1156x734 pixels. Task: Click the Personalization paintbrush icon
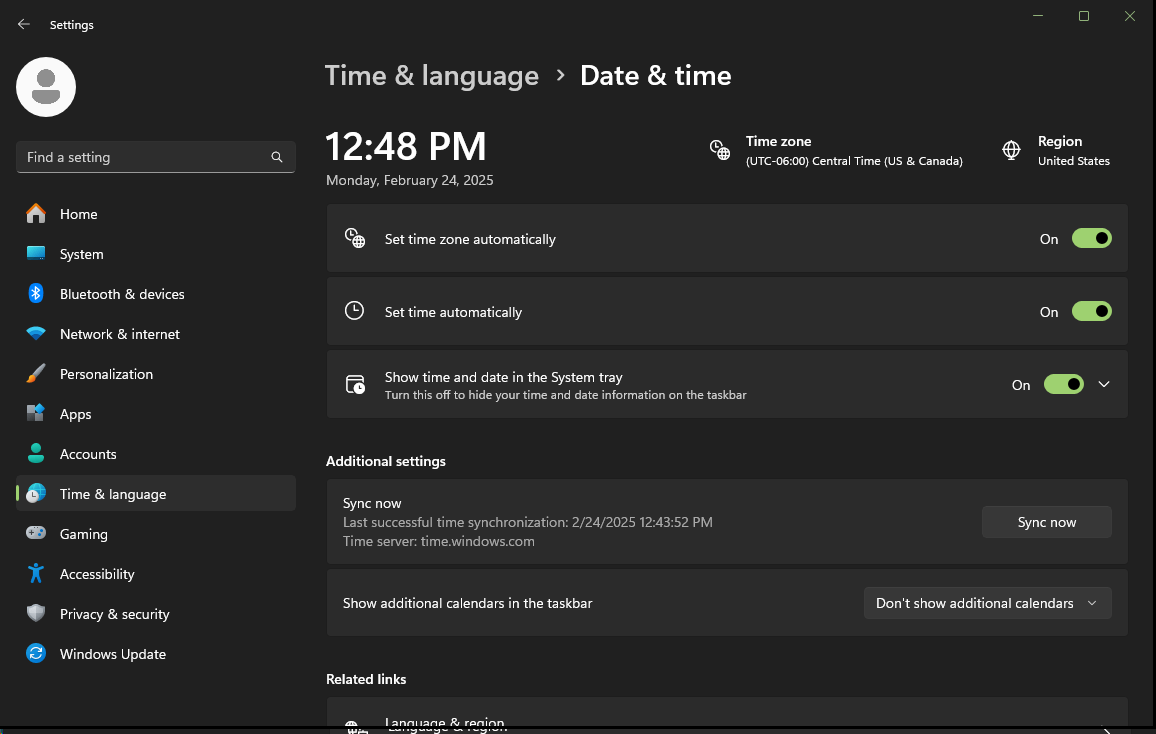click(x=36, y=374)
